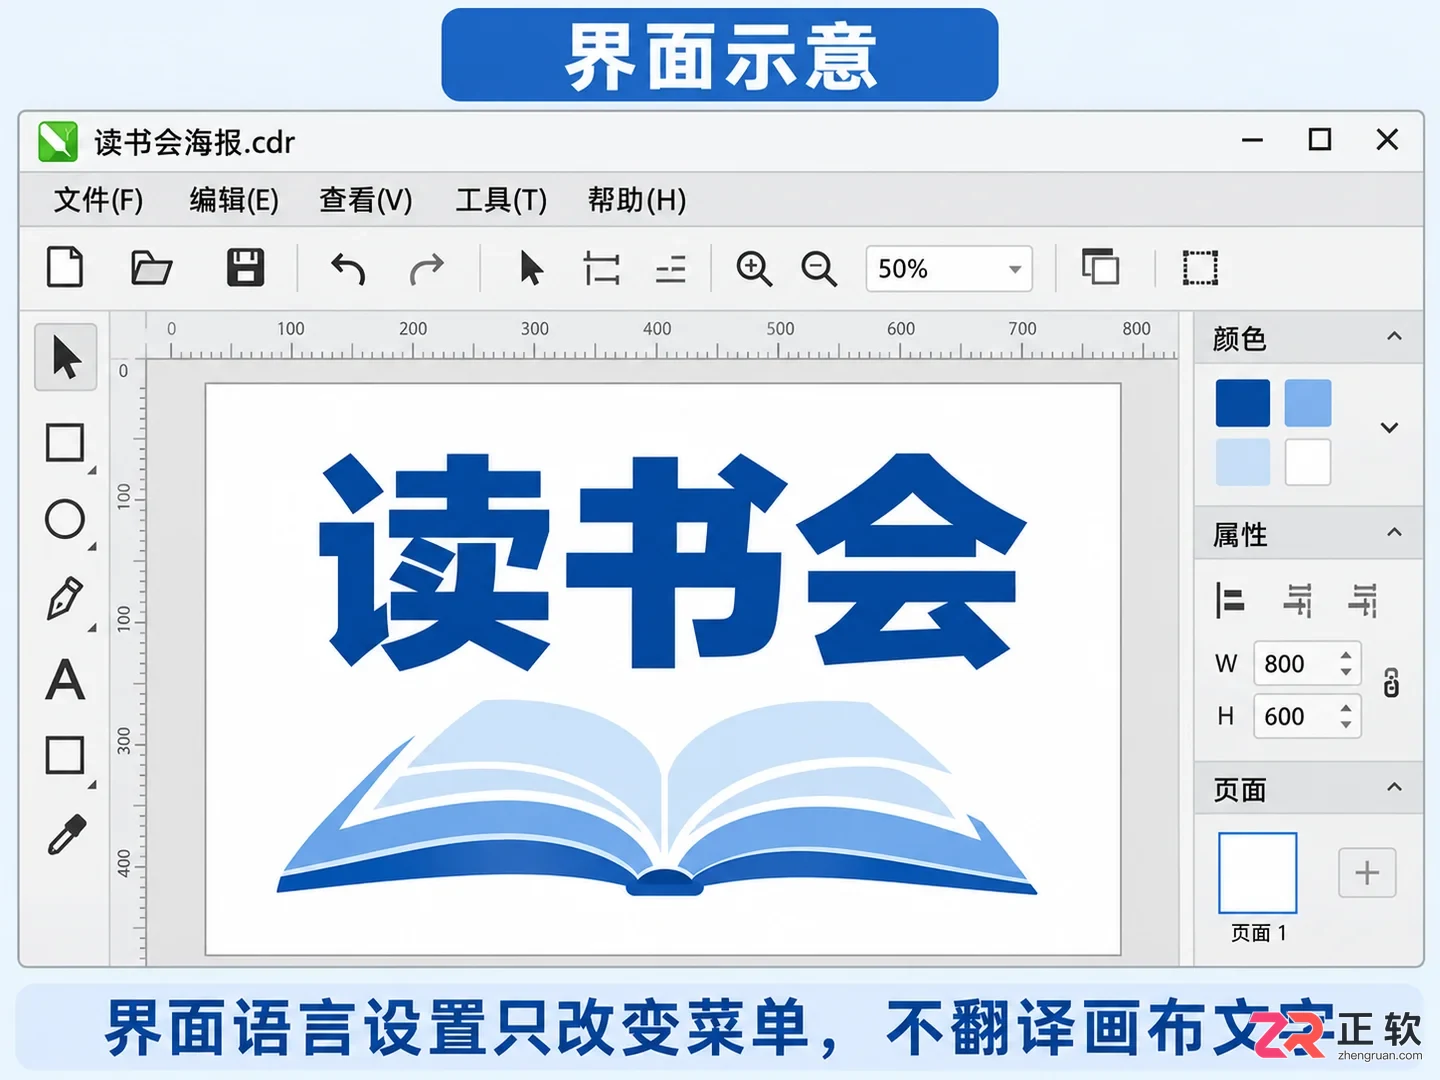The width and height of the screenshot is (1440, 1080).
Task: Select the Ellipse tool
Action: tap(65, 519)
